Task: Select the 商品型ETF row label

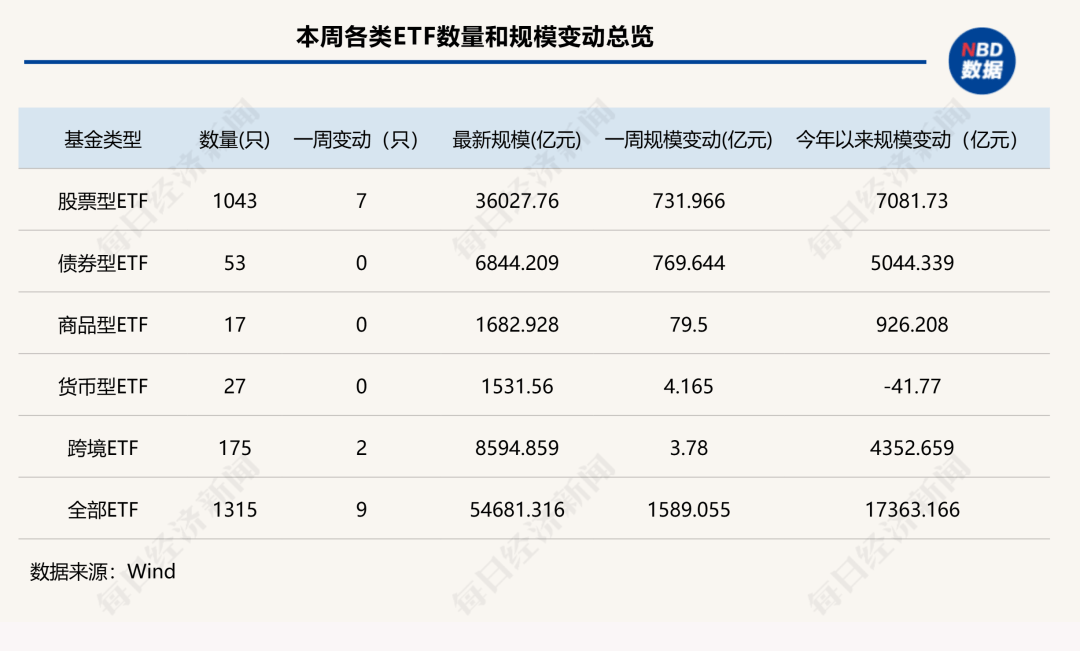Action: (x=102, y=324)
